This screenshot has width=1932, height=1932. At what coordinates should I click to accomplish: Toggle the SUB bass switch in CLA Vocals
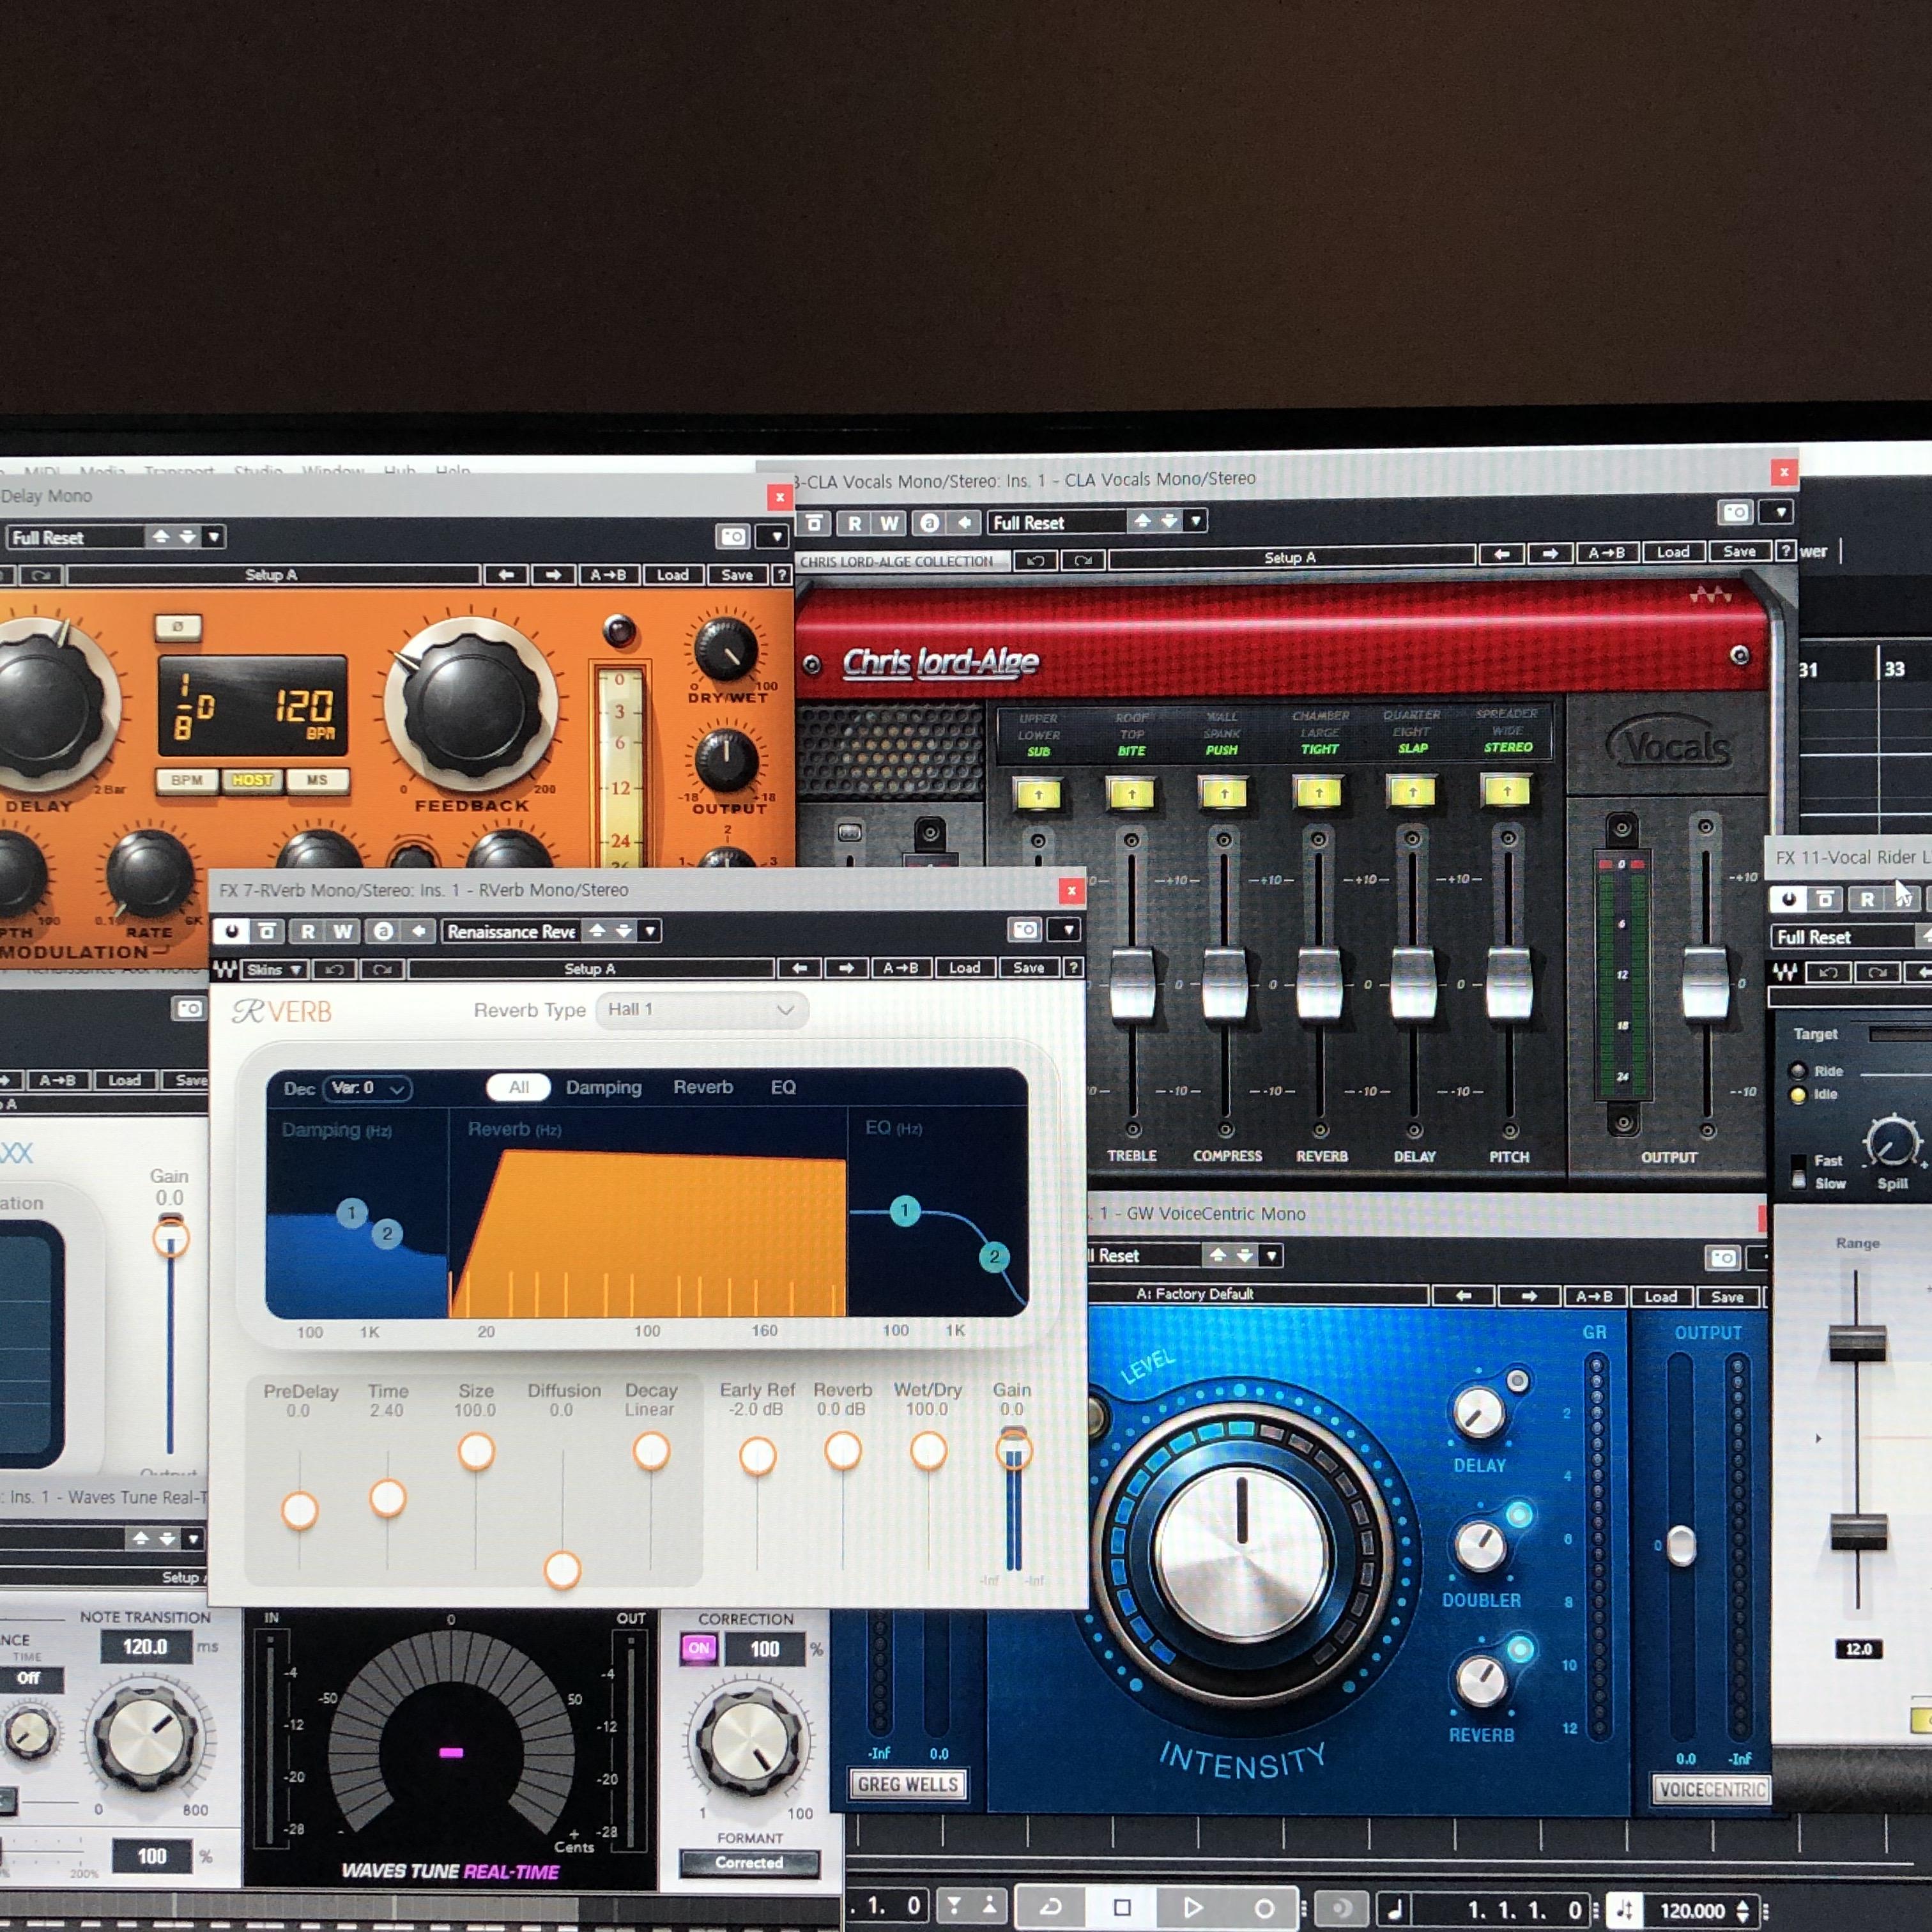click(x=1038, y=795)
